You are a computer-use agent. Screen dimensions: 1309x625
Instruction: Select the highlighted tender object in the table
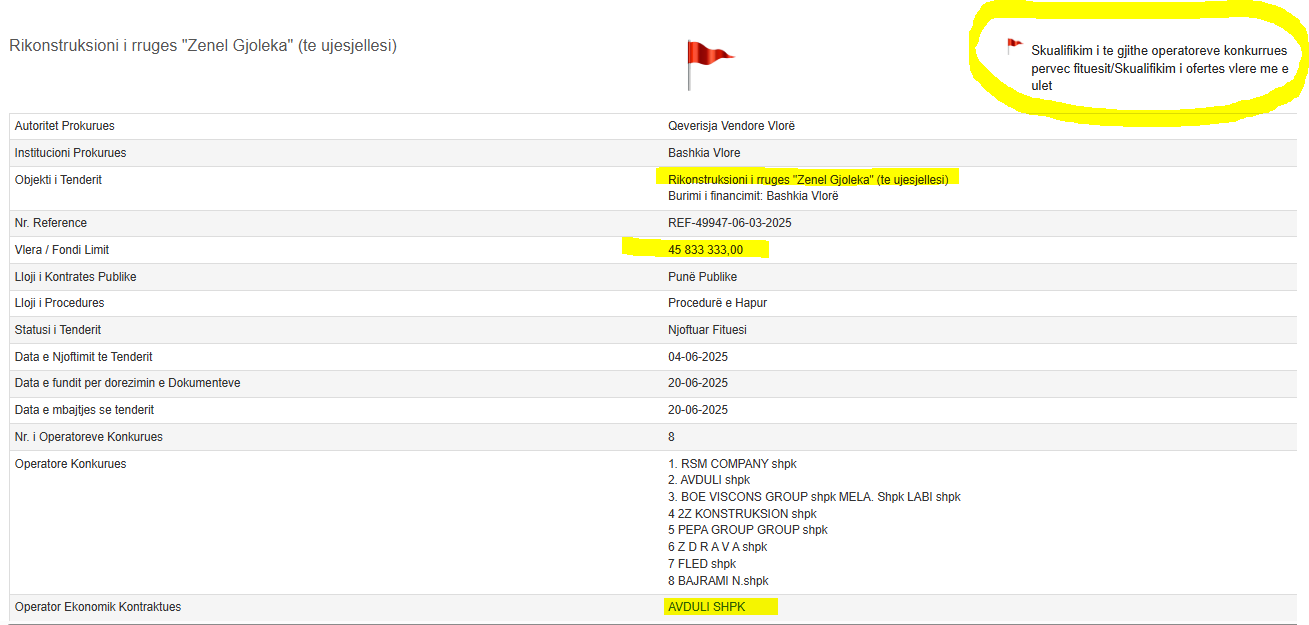[x=808, y=179]
